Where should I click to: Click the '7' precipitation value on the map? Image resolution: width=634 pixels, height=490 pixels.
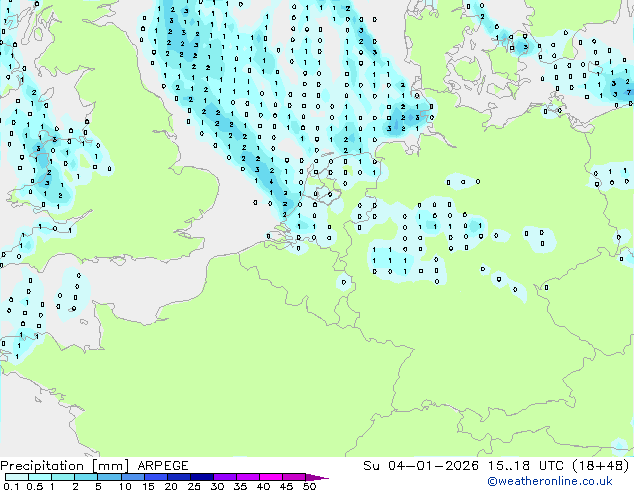(629, 92)
